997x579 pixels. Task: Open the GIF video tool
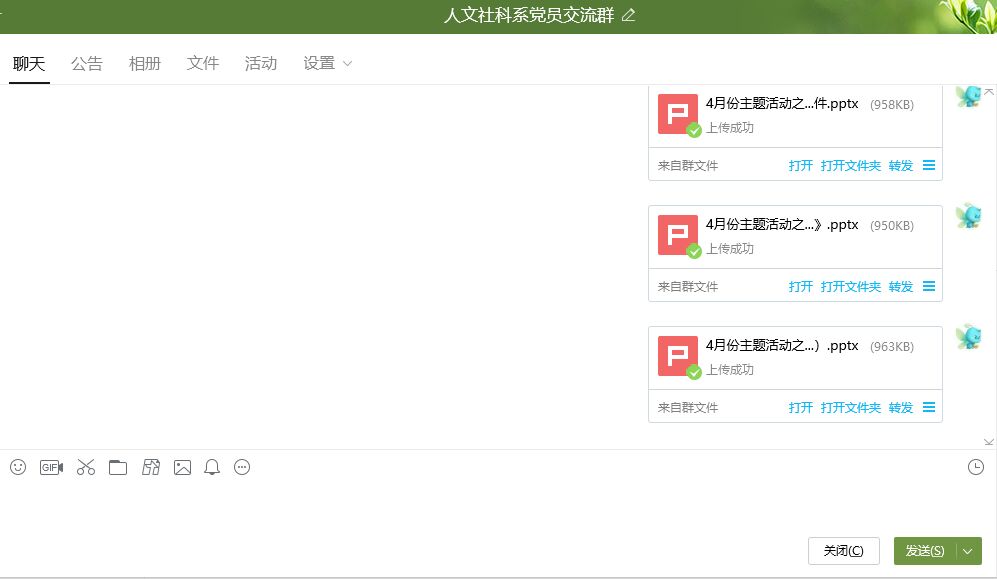tap(52, 467)
